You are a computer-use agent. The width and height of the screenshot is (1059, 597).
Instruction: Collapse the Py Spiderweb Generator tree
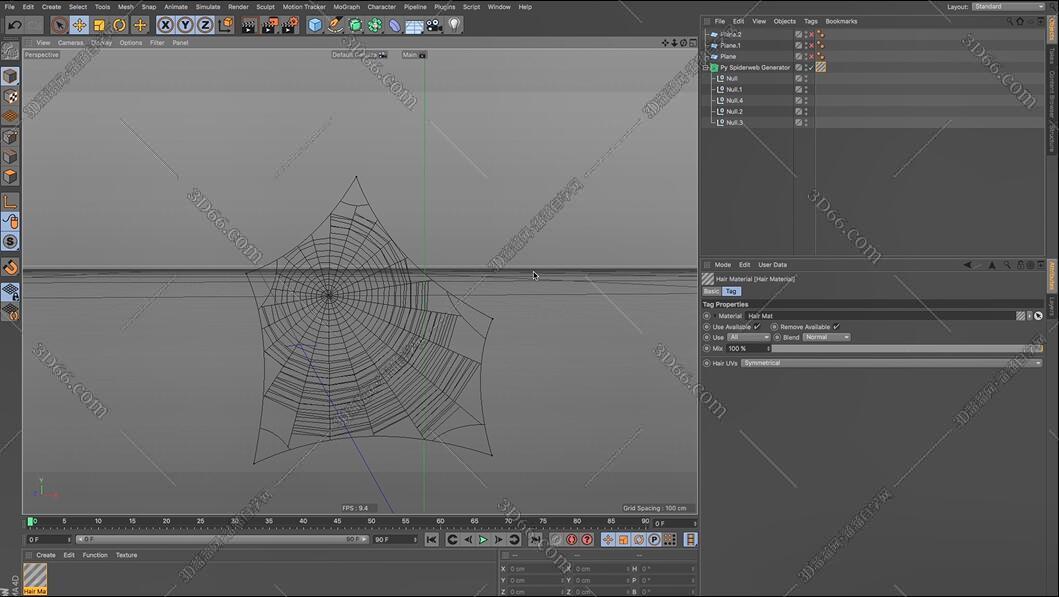coord(706,68)
